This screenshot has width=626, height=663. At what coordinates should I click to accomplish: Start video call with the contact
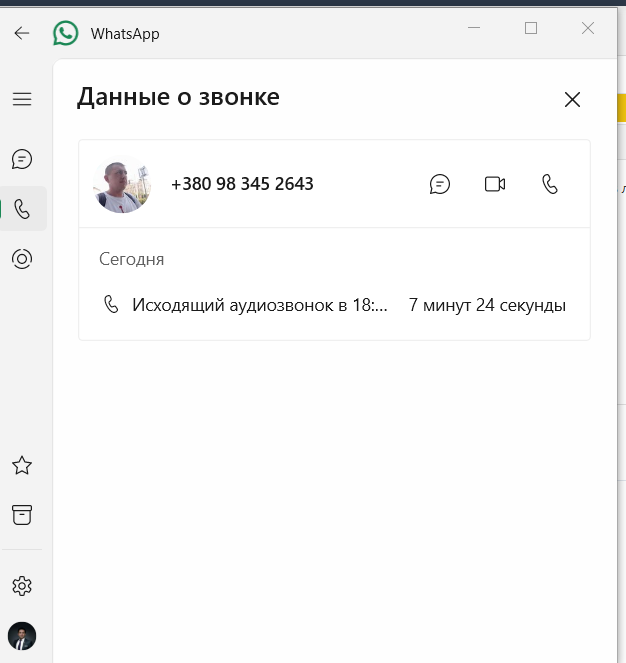[495, 184]
